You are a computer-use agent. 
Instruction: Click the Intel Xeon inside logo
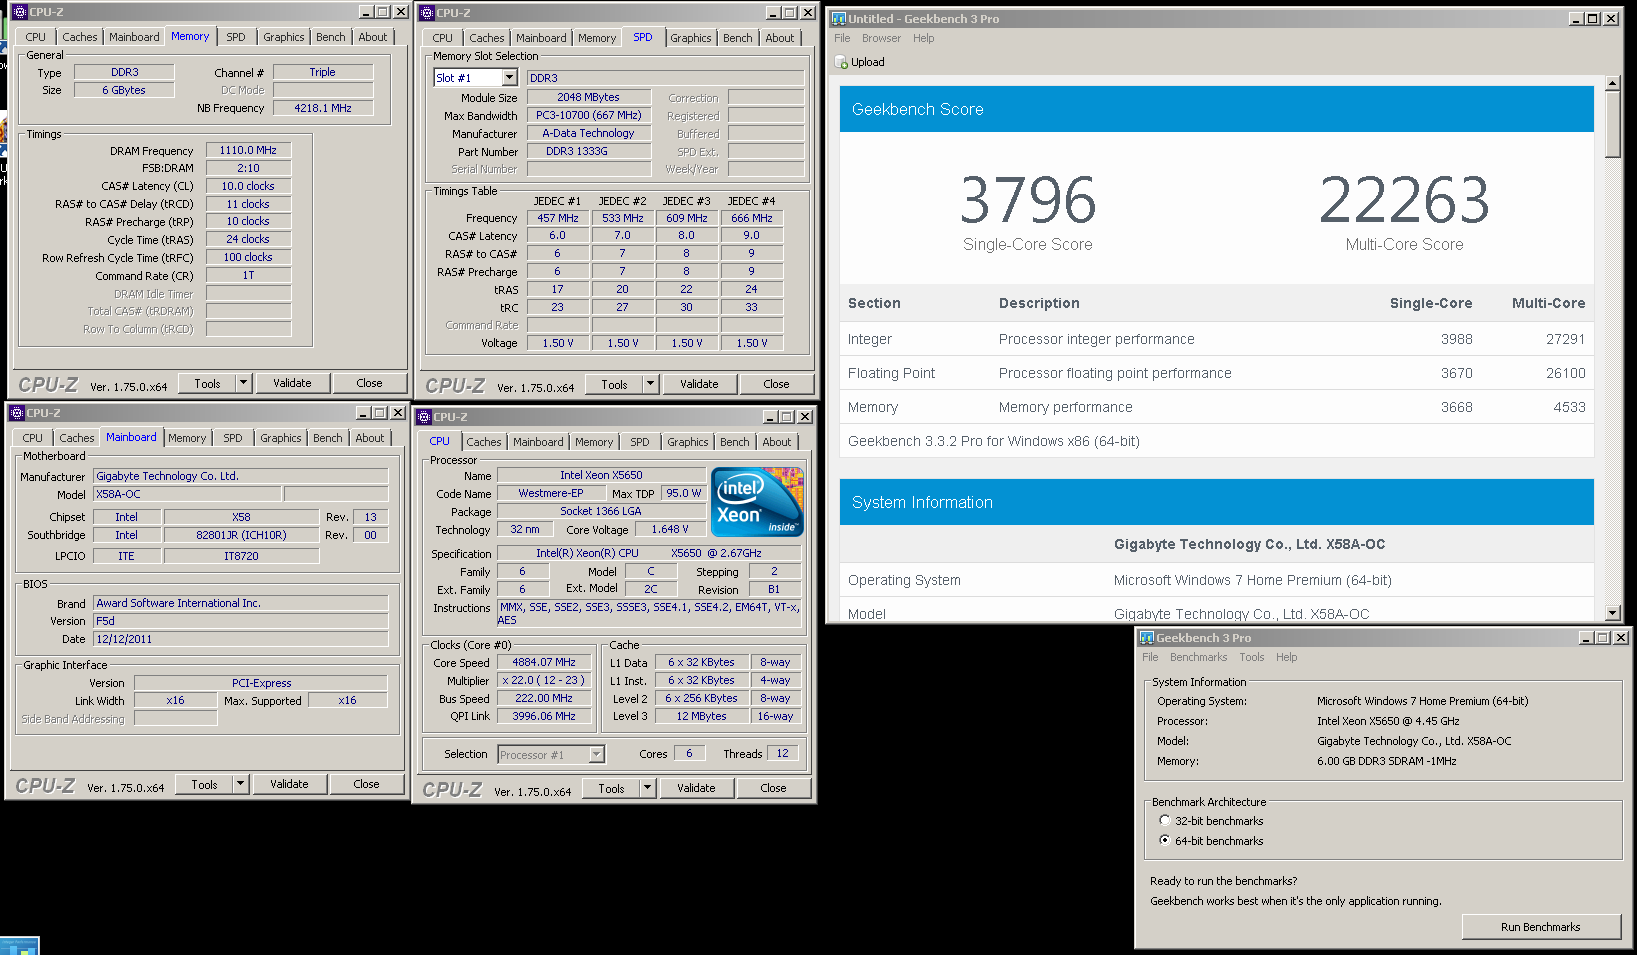(x=757, y=502)
